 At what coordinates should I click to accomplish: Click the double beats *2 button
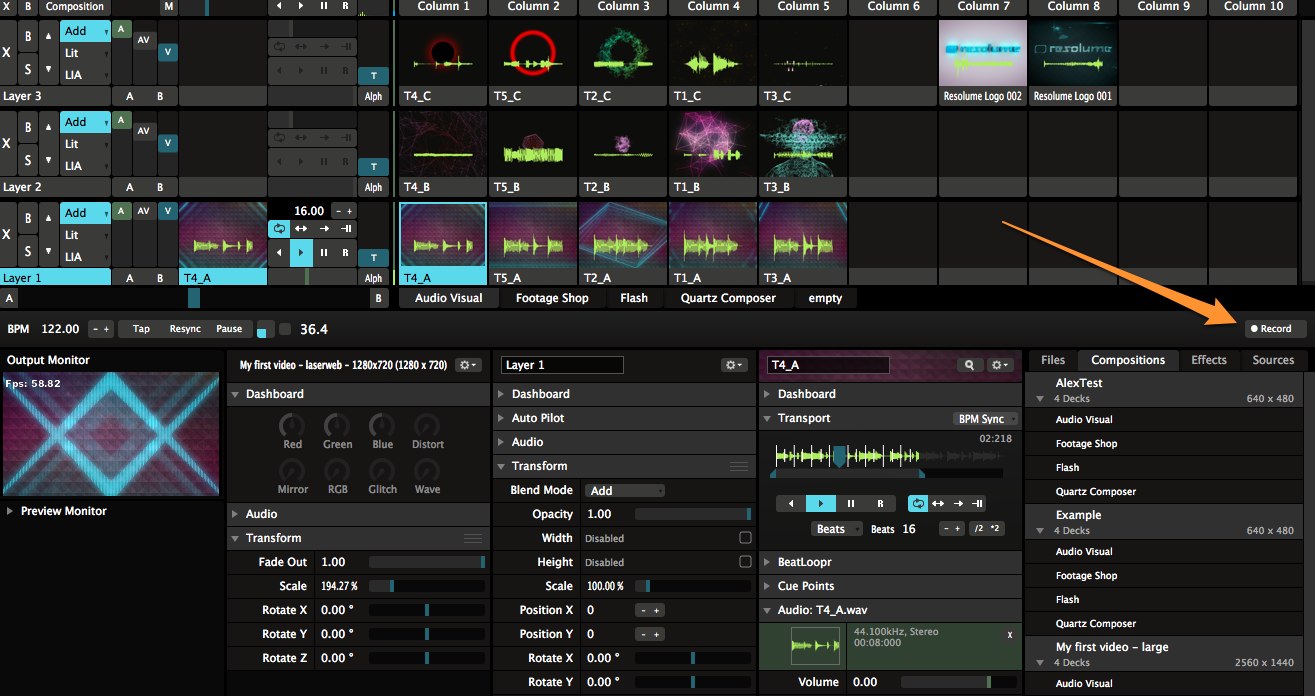pos(996,529)
